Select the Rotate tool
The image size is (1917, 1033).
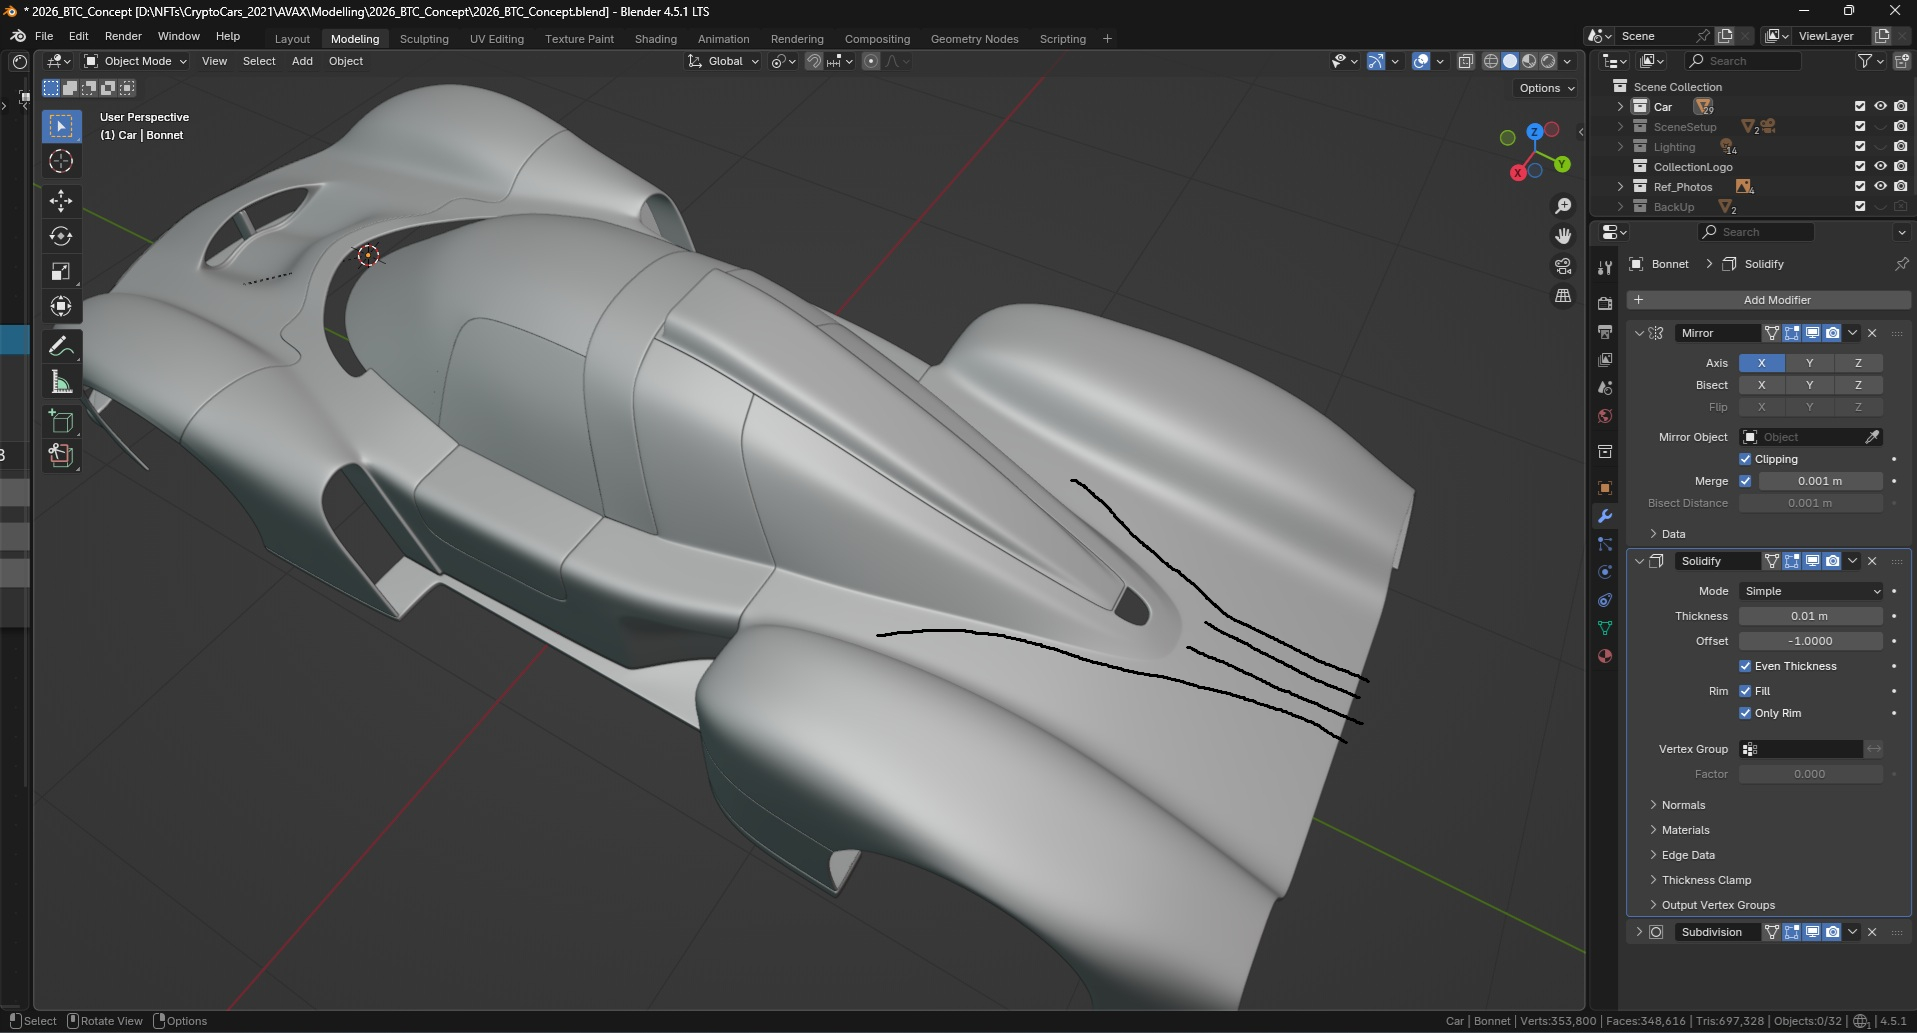(61, 236)
